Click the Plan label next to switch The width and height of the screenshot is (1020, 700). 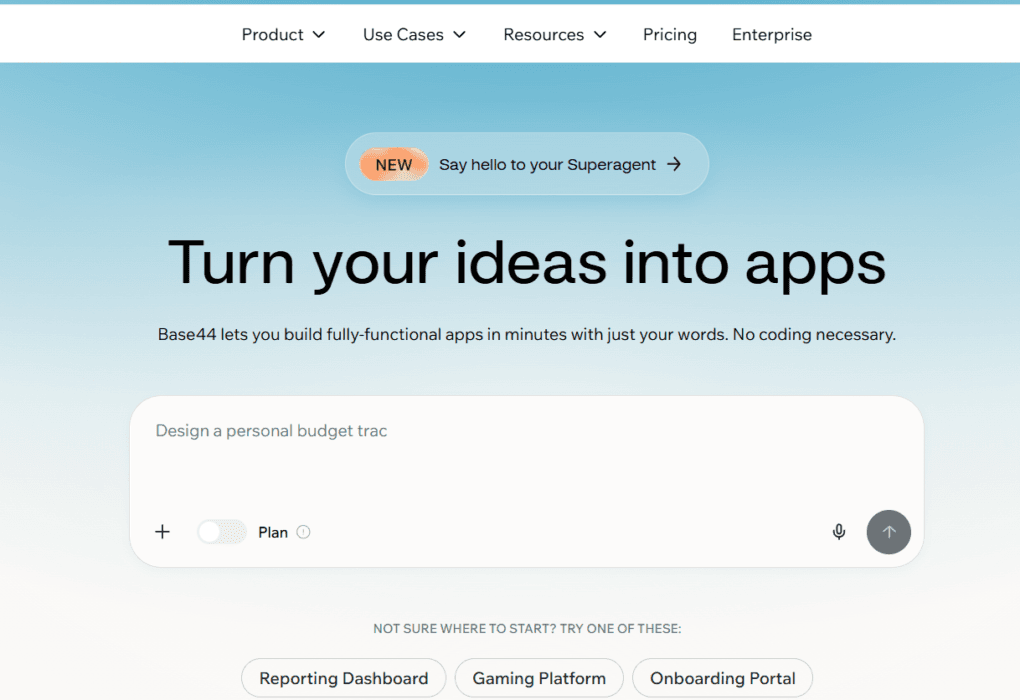[x=273, y=532]
